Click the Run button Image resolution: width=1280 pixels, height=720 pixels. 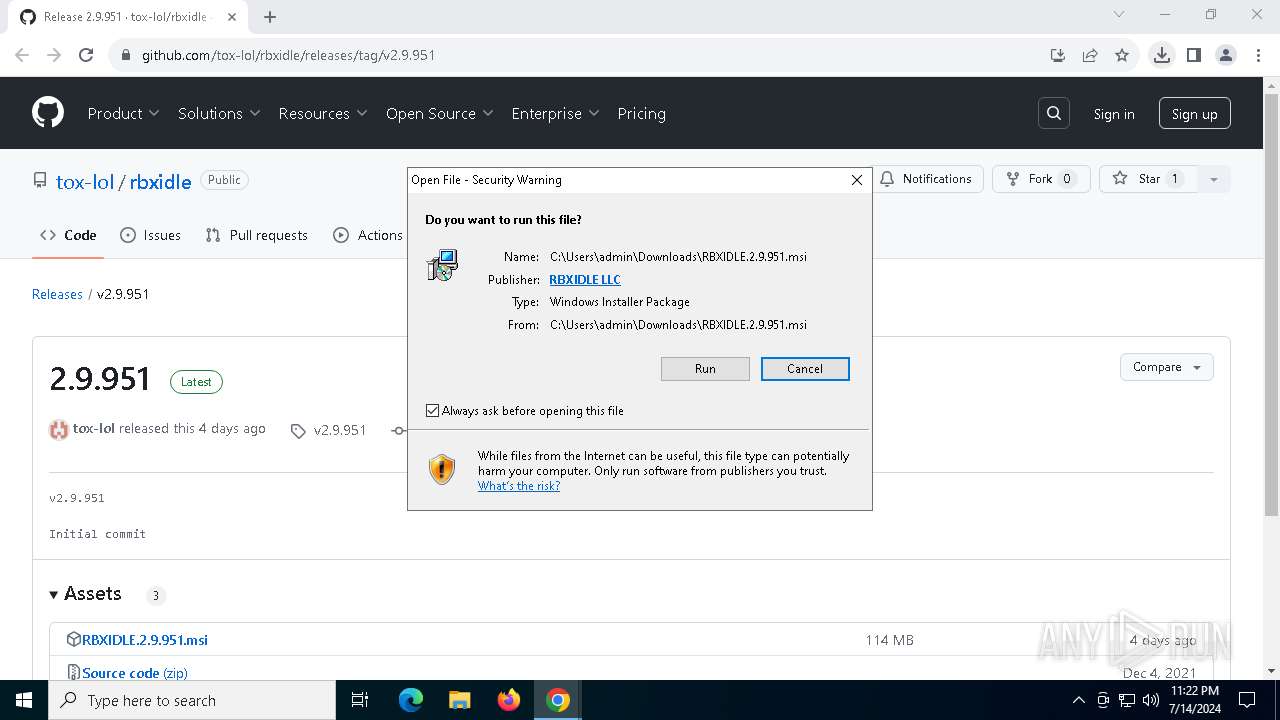coord(705,369)
